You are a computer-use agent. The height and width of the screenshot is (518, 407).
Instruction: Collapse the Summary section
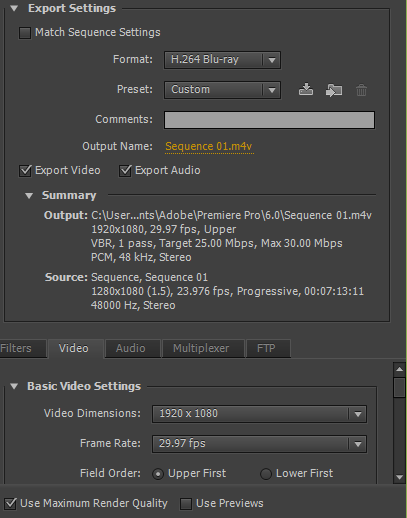tap(29, 196)
